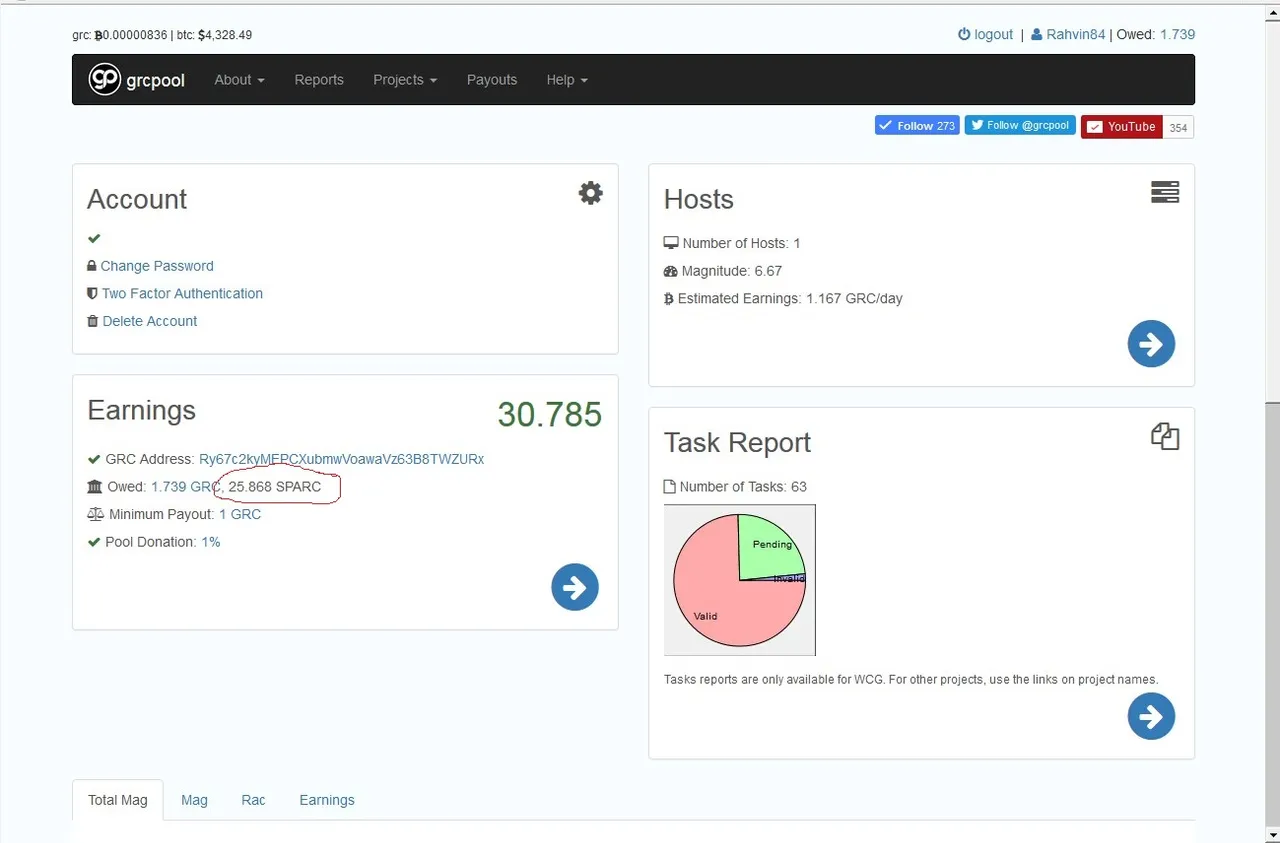
Task: Click the monitor icon beside Number of Hosts
Action: tap(671, 243)
